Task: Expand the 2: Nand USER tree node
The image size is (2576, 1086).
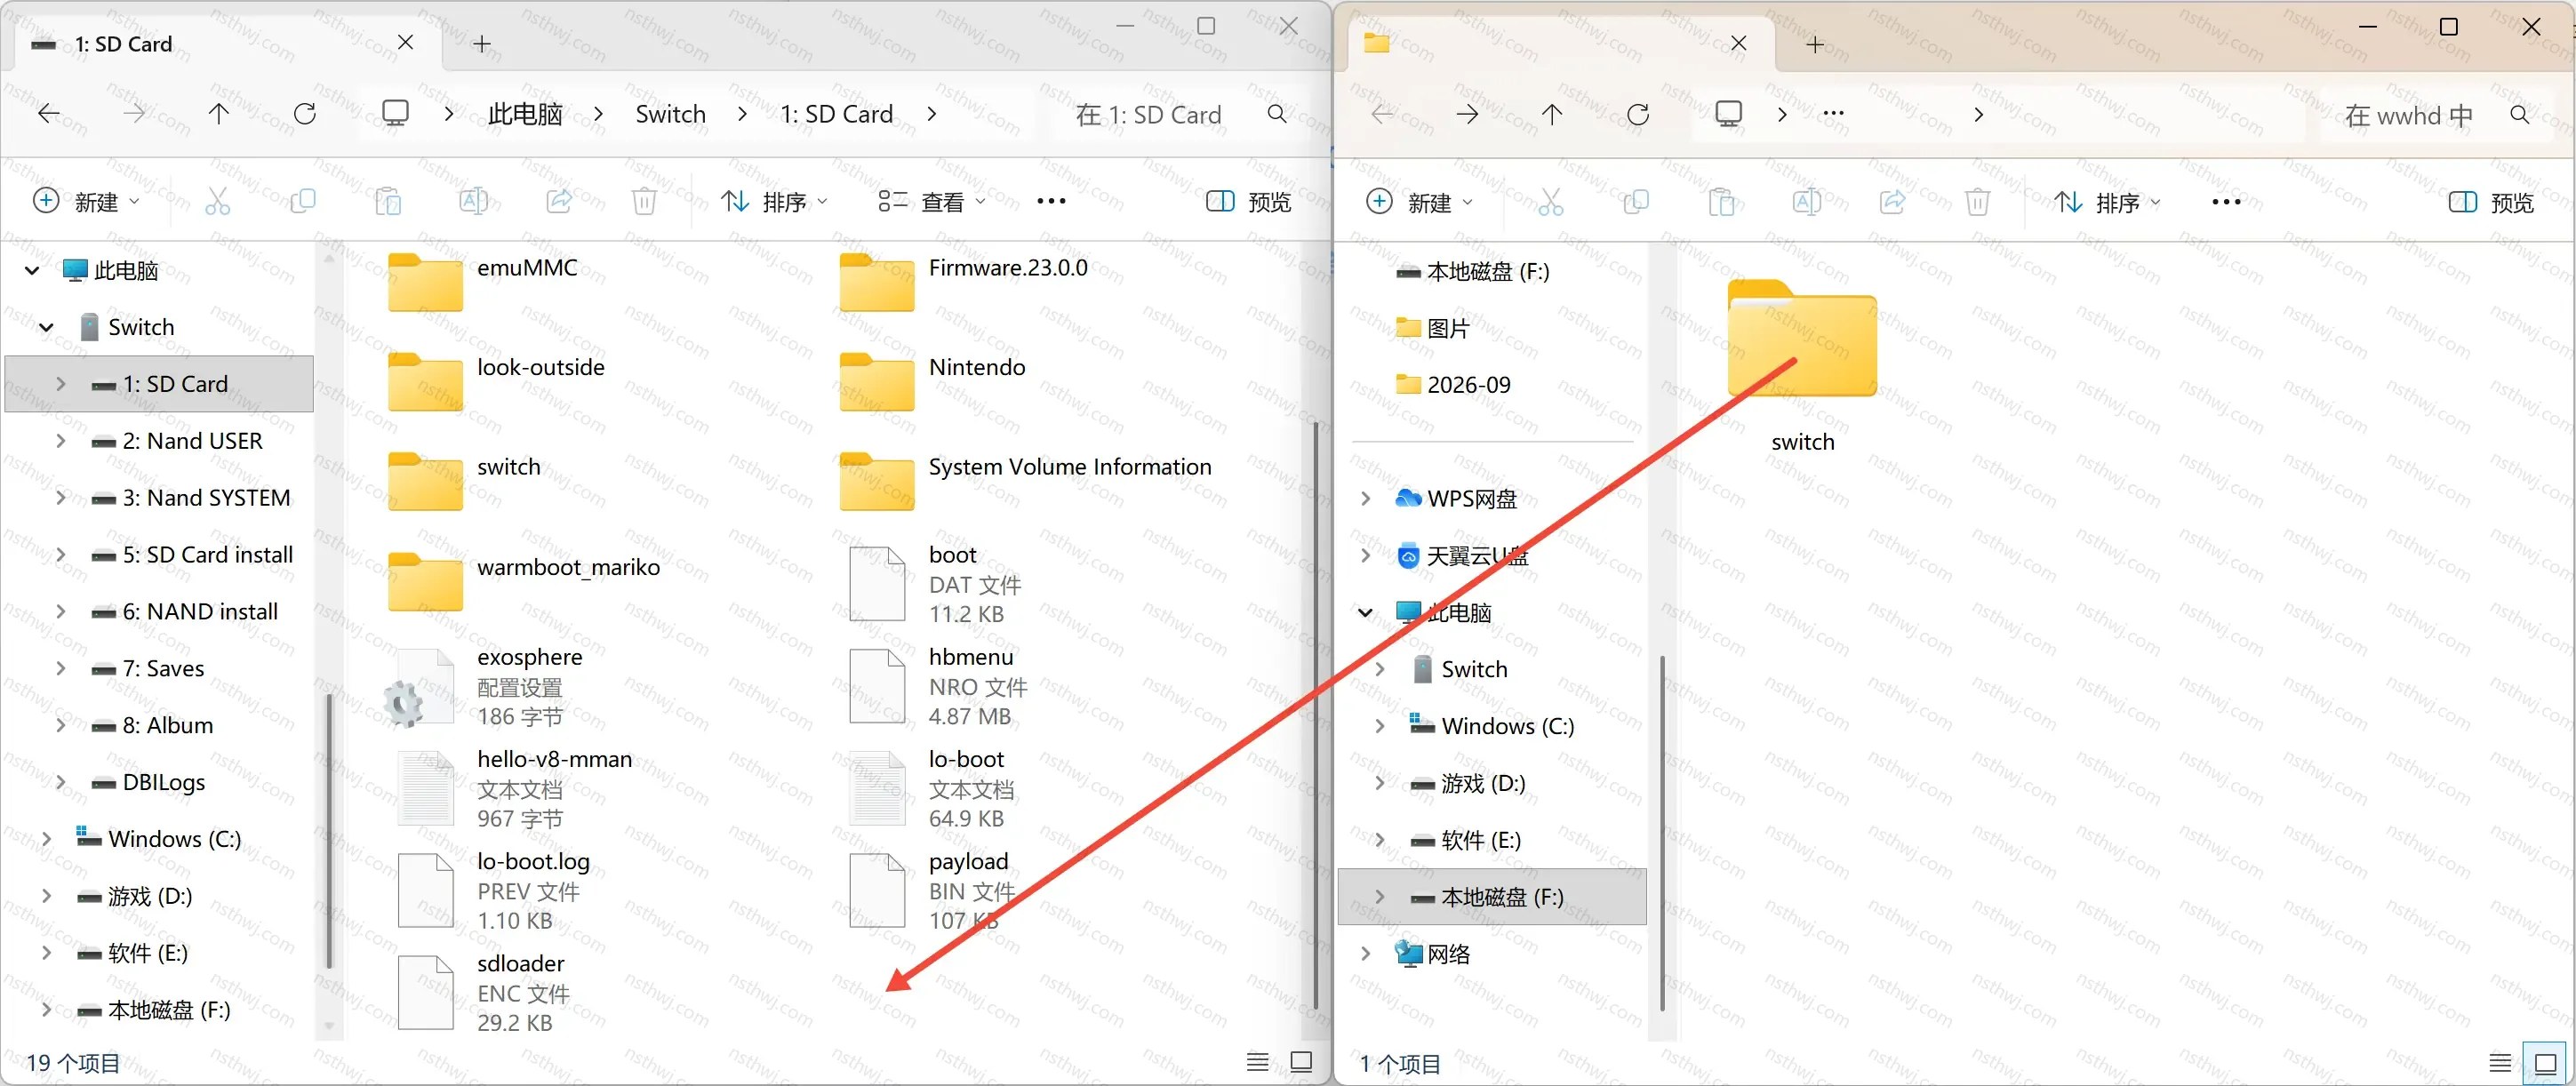Action: pyautogui.click(x=61, y=441)
